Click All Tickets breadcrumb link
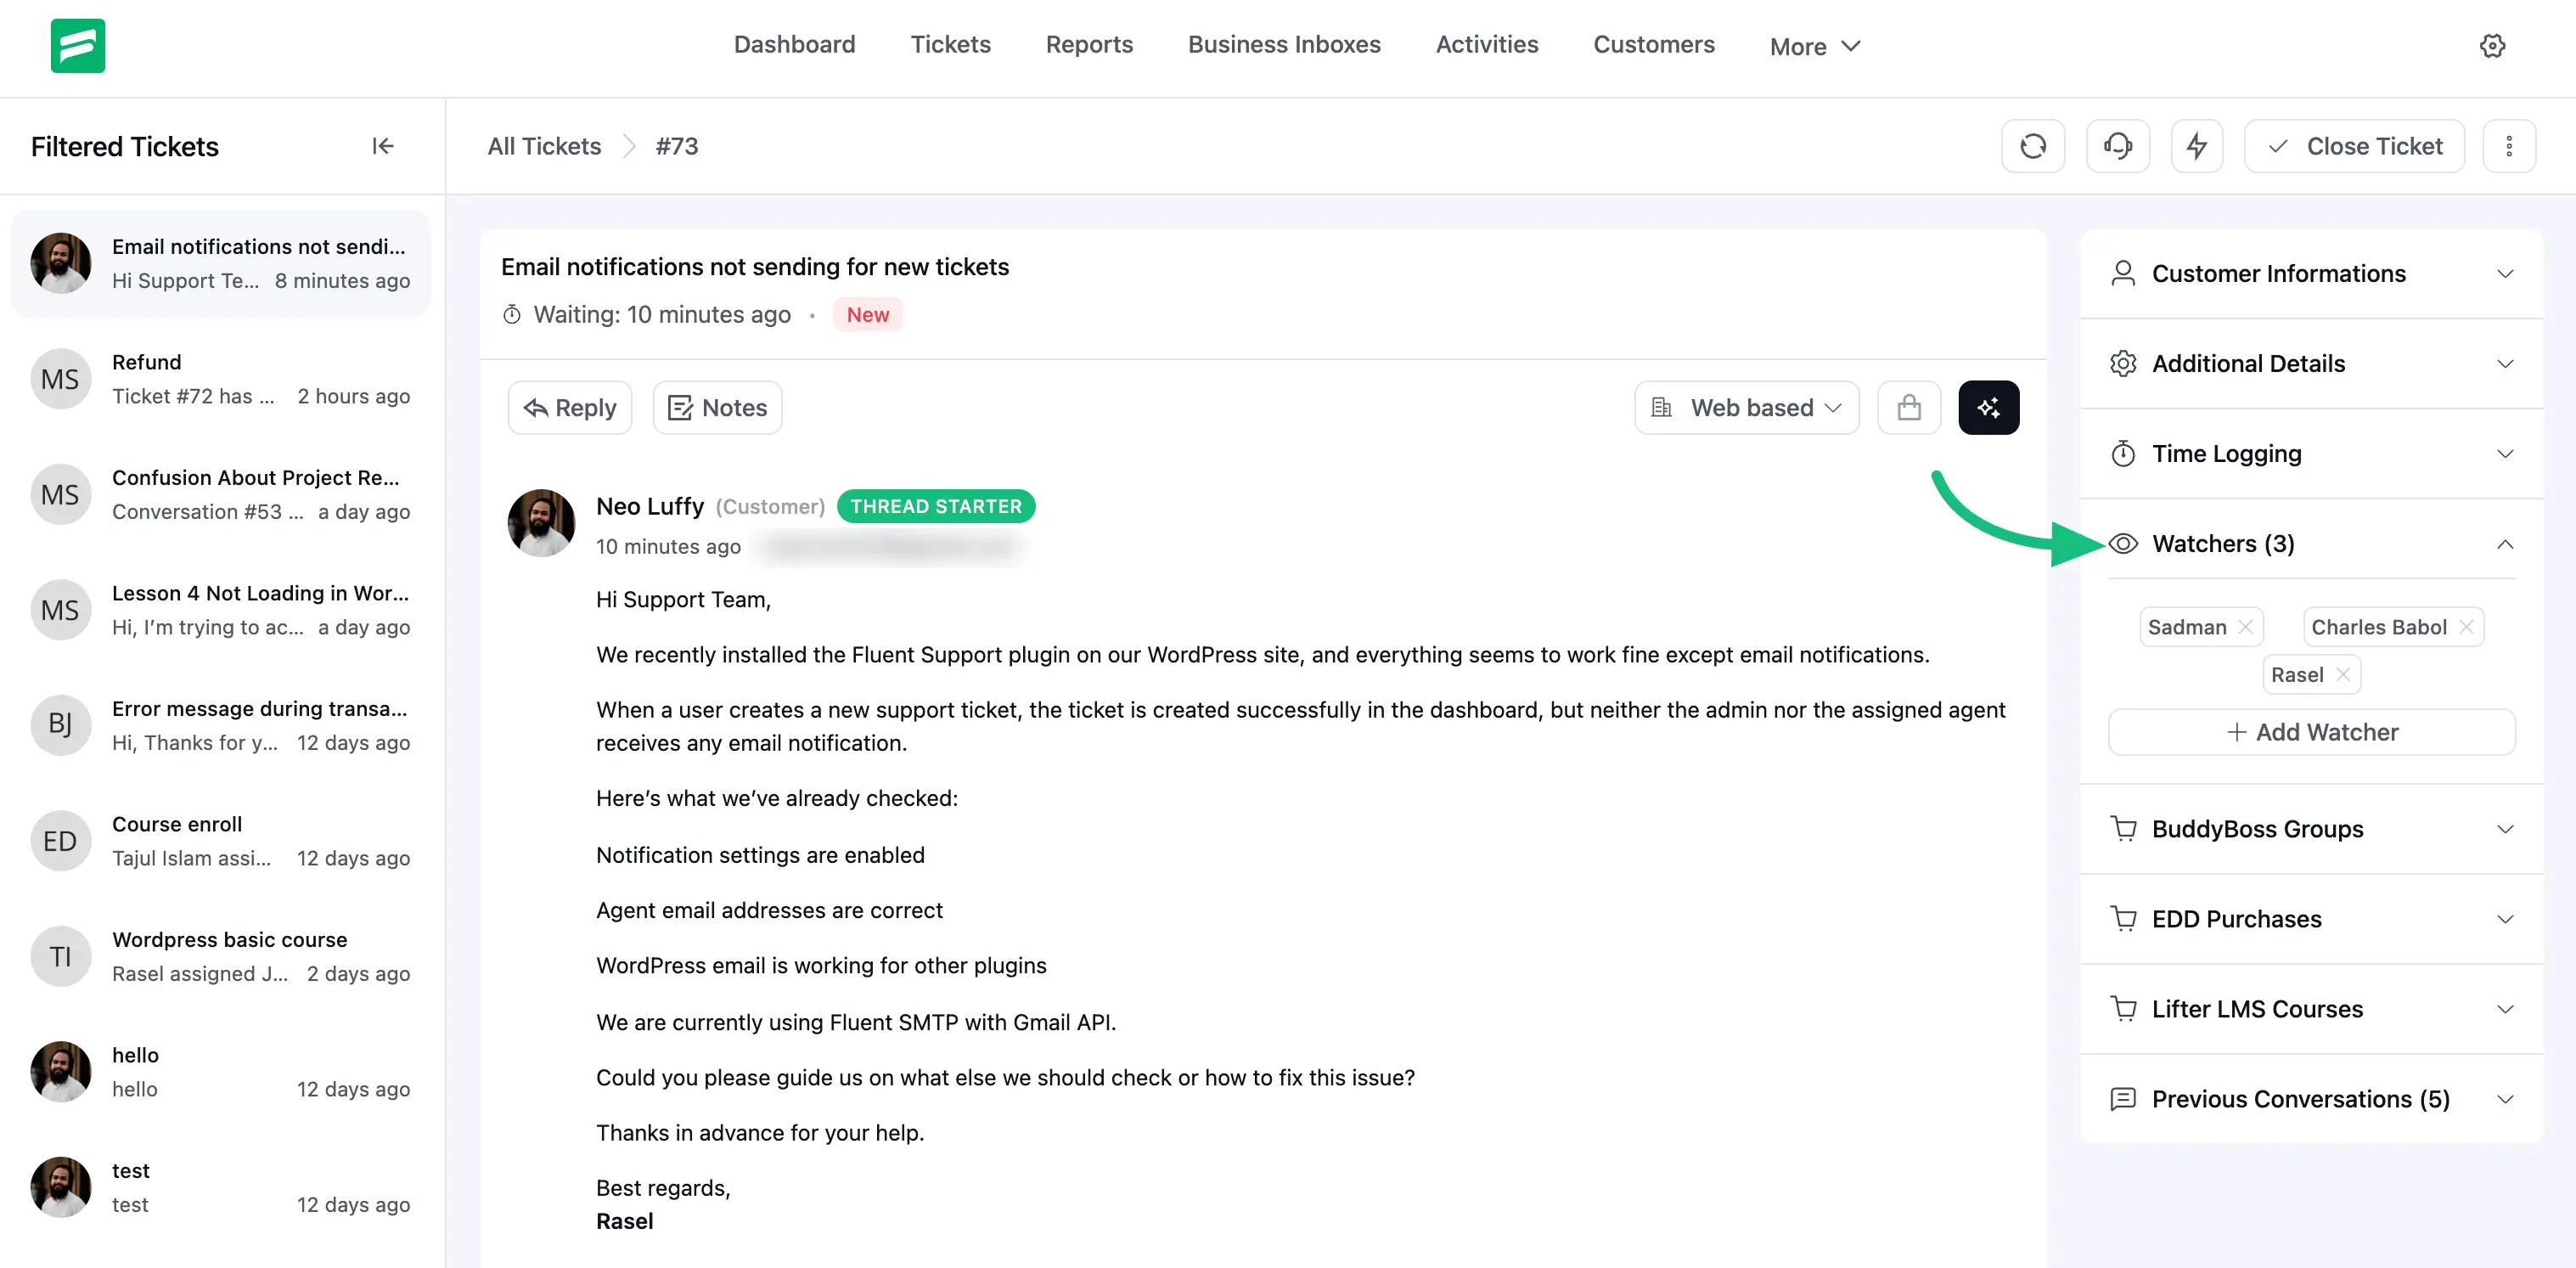Viewport: 2576px width, 1268px height. coord(544,147)
